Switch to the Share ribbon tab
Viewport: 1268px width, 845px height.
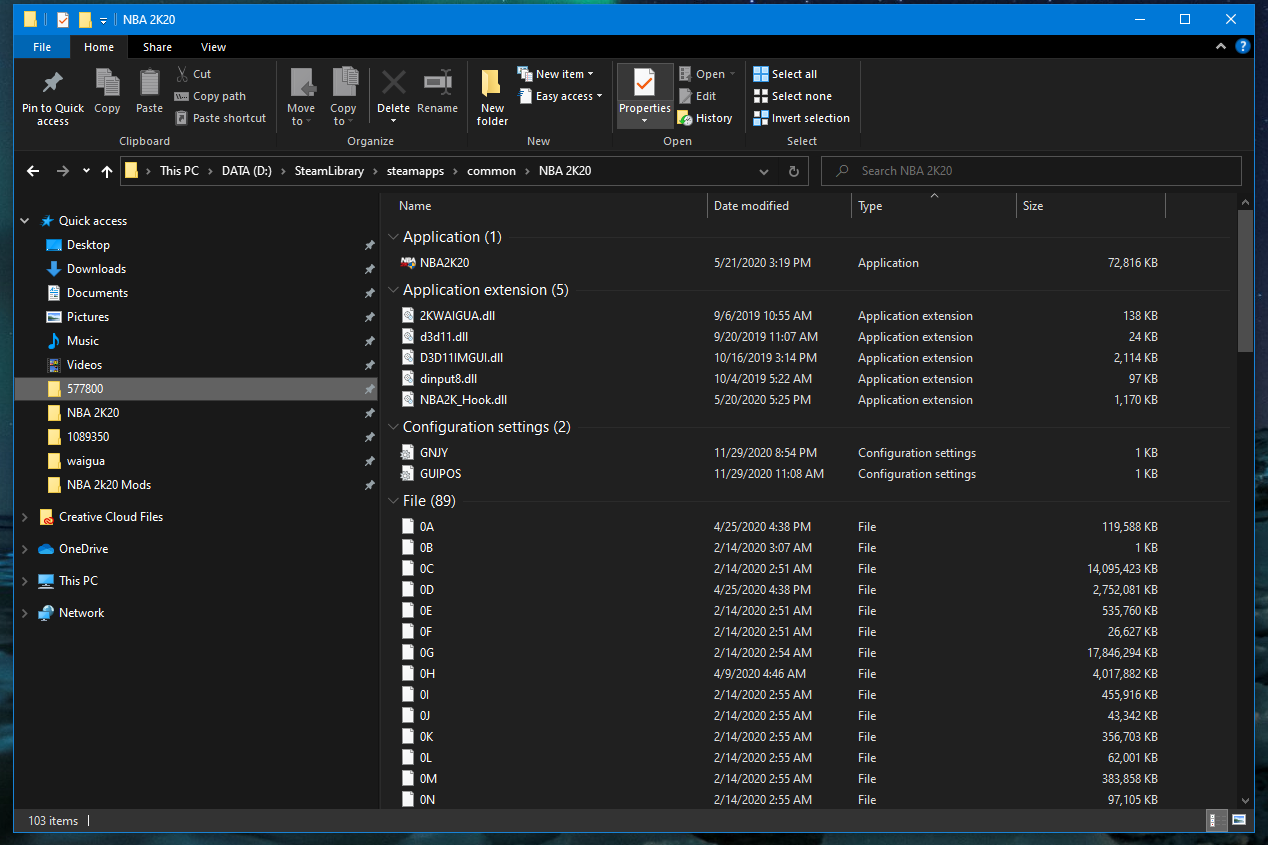(157, 47)
